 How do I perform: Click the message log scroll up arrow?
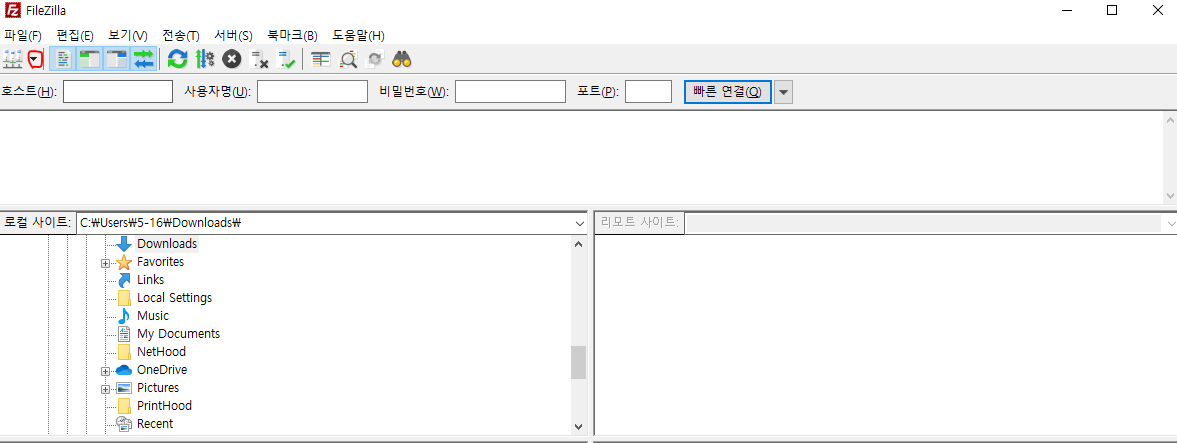(1169, 119)
